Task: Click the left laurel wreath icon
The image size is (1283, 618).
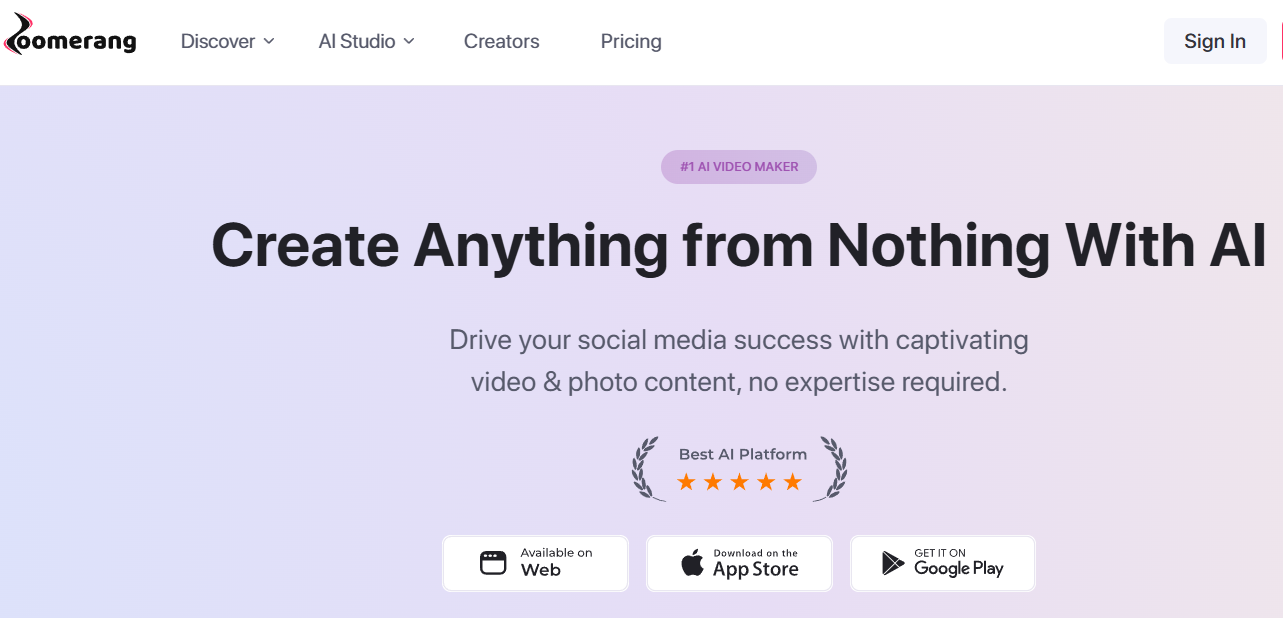Action: point(647,468)
